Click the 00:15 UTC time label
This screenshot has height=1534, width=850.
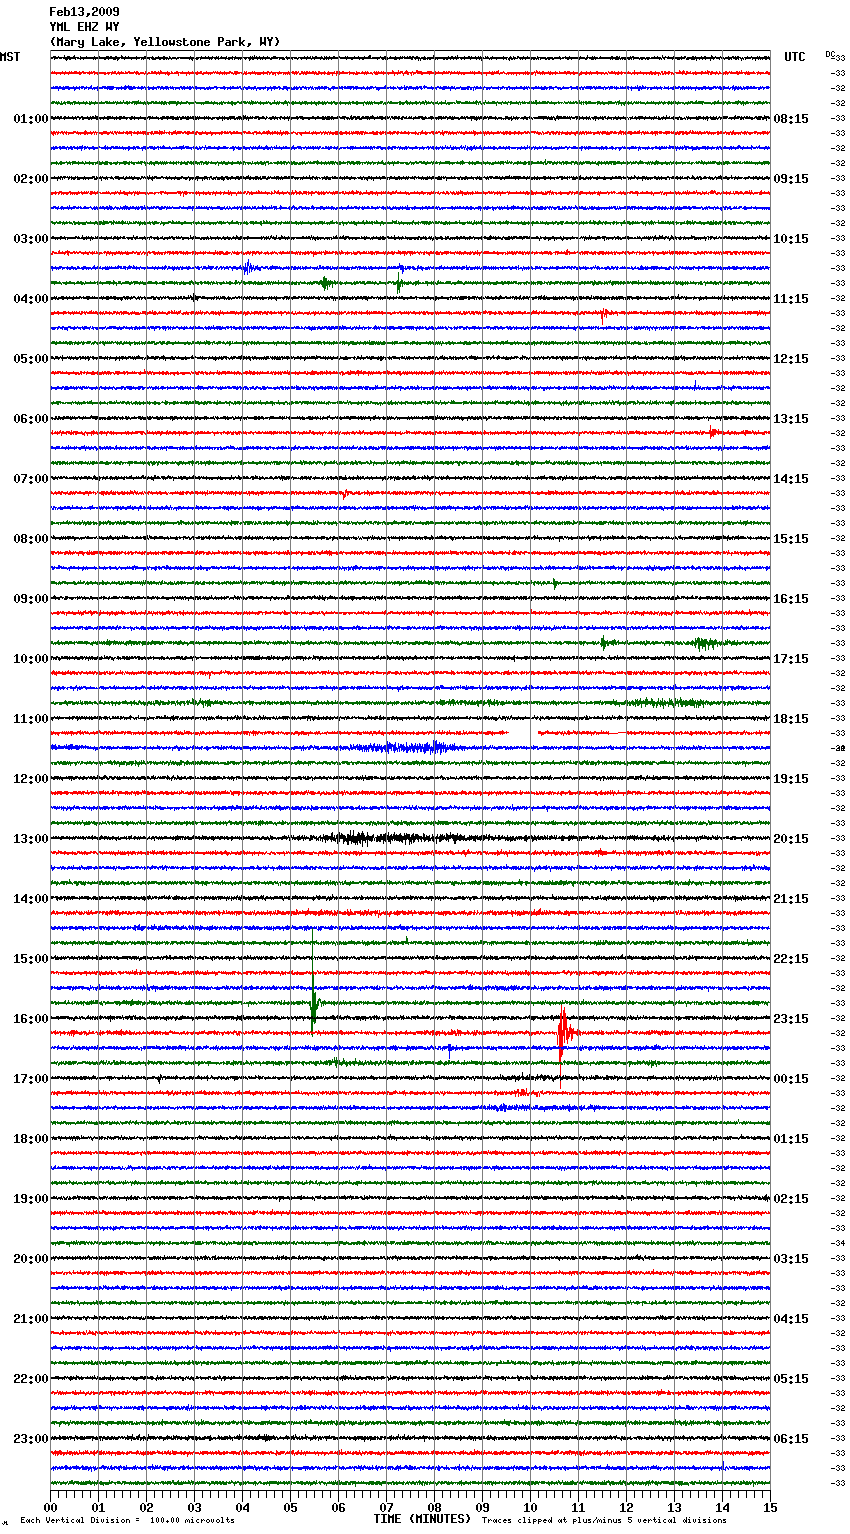pyautogui.click(x=791, y=1079)
